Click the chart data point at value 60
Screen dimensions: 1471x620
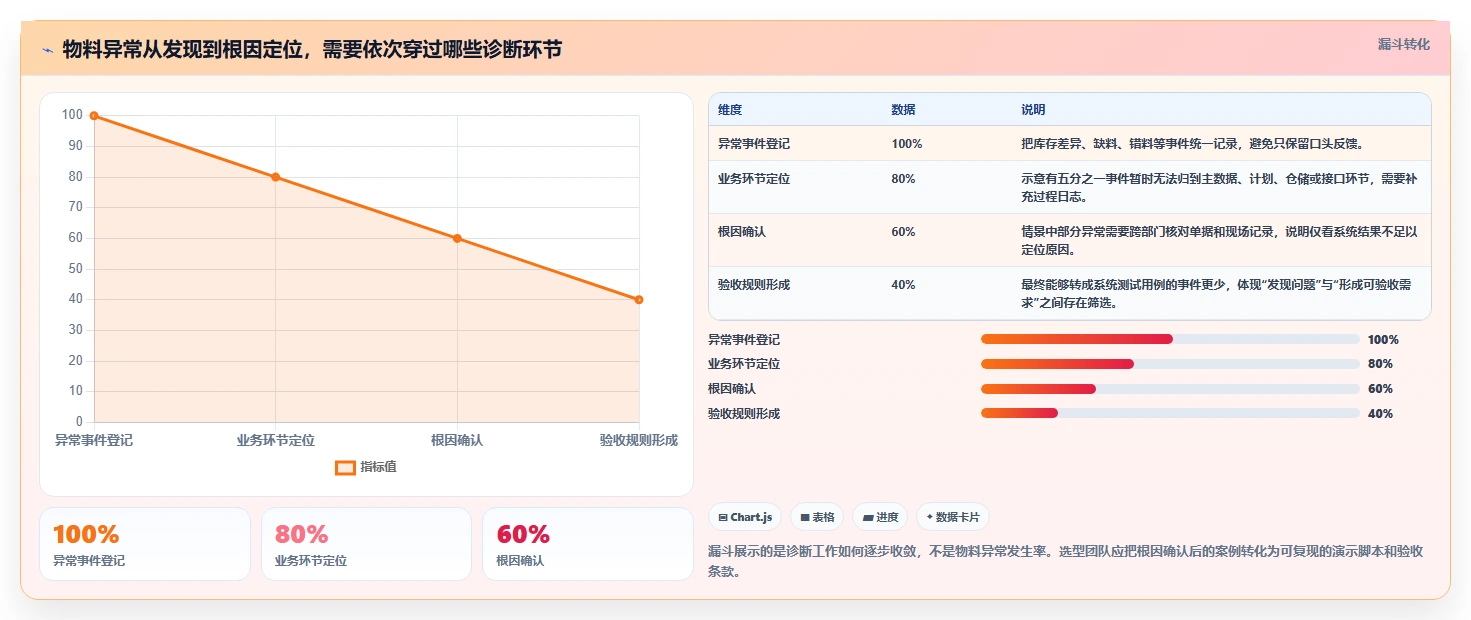457,238
